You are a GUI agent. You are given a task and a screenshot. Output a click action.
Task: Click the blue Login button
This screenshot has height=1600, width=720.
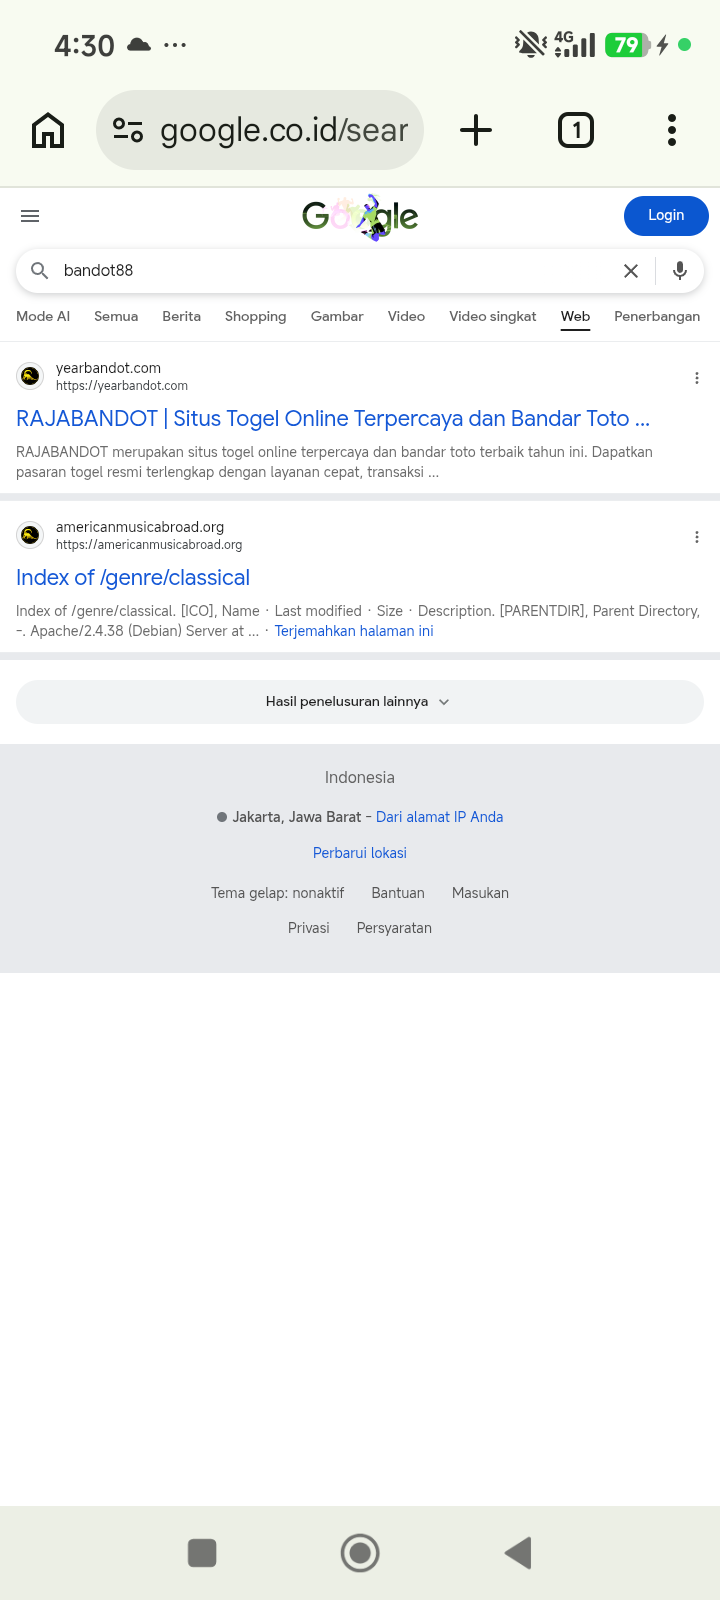pos(666,216)
